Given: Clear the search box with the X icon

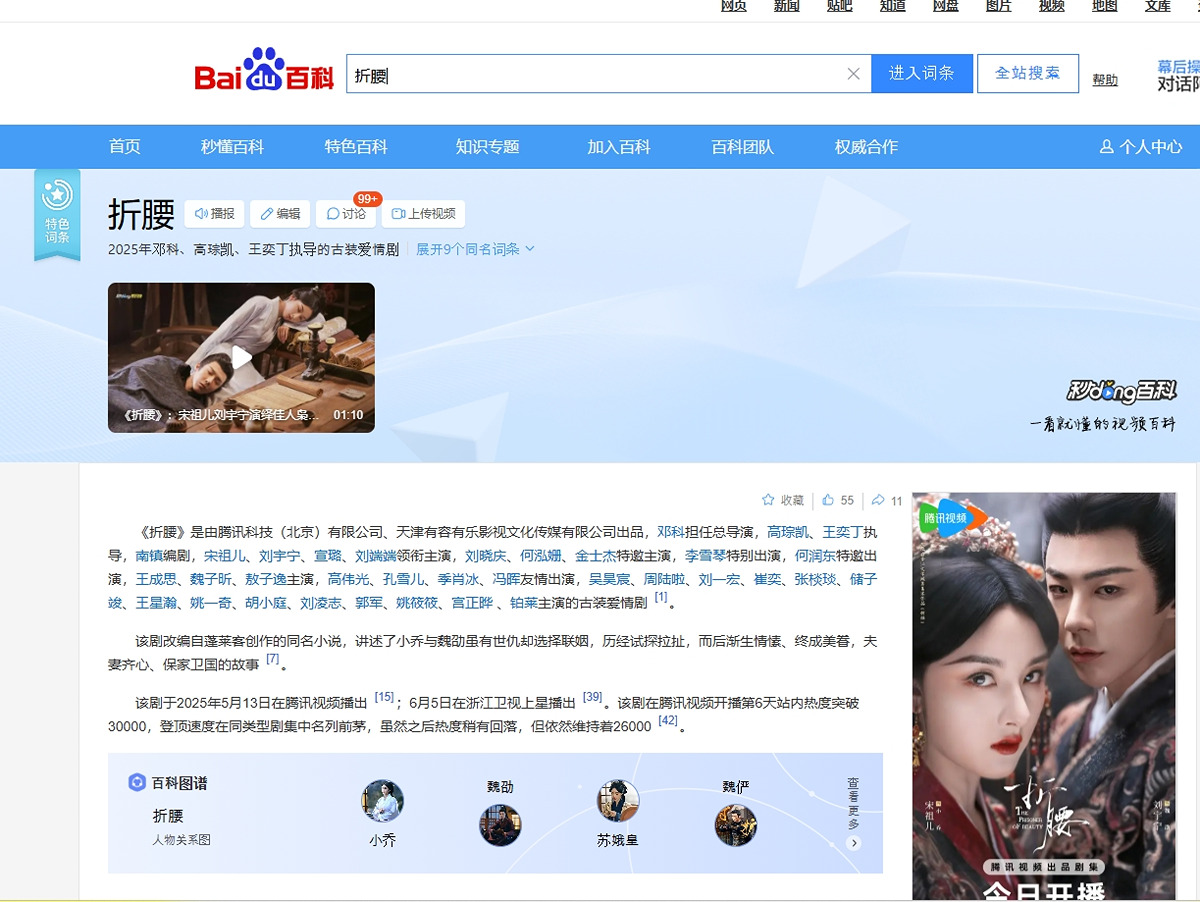Looking at the screenshot, I should click(853, 73).
